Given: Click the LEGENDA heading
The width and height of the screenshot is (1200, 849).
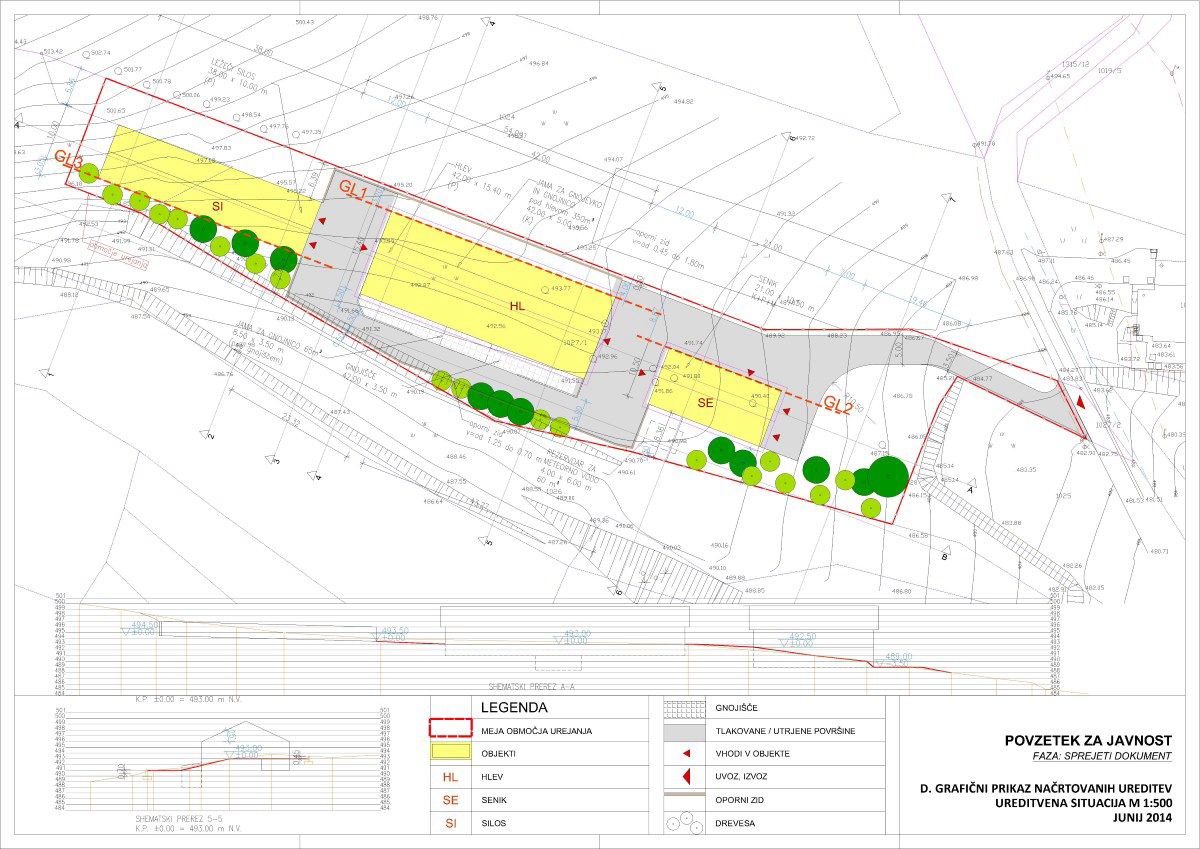Looking at the screenshot, I should click(x=513, y=707).
